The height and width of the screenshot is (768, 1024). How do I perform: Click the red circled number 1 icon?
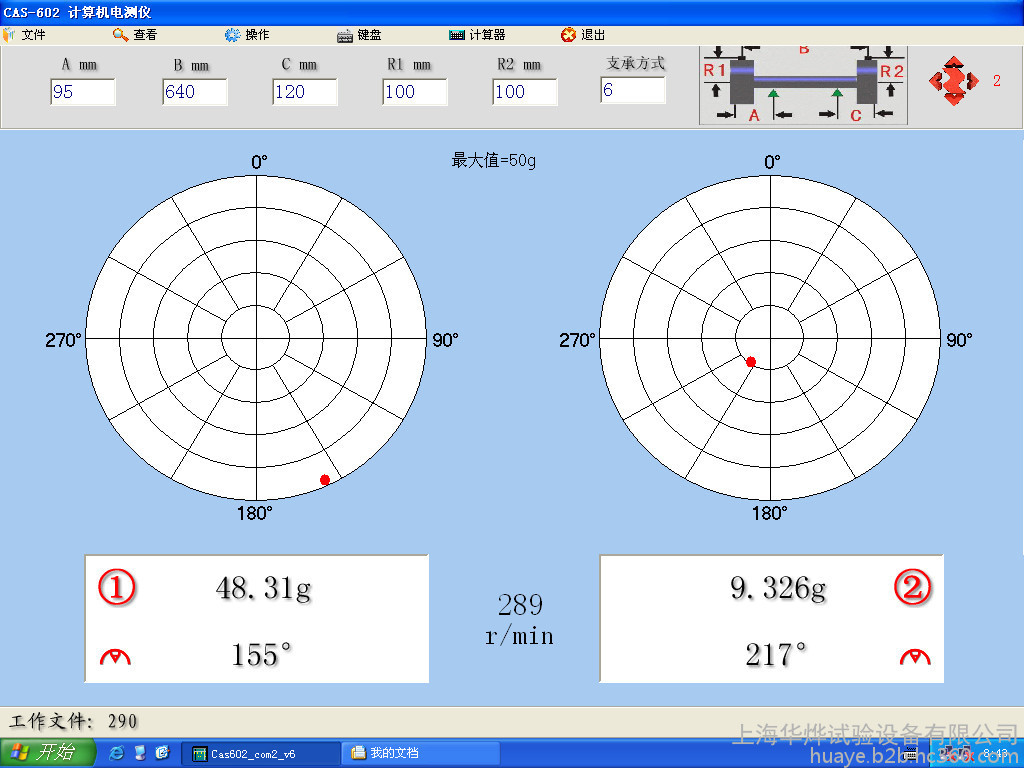tap(116, 588)
